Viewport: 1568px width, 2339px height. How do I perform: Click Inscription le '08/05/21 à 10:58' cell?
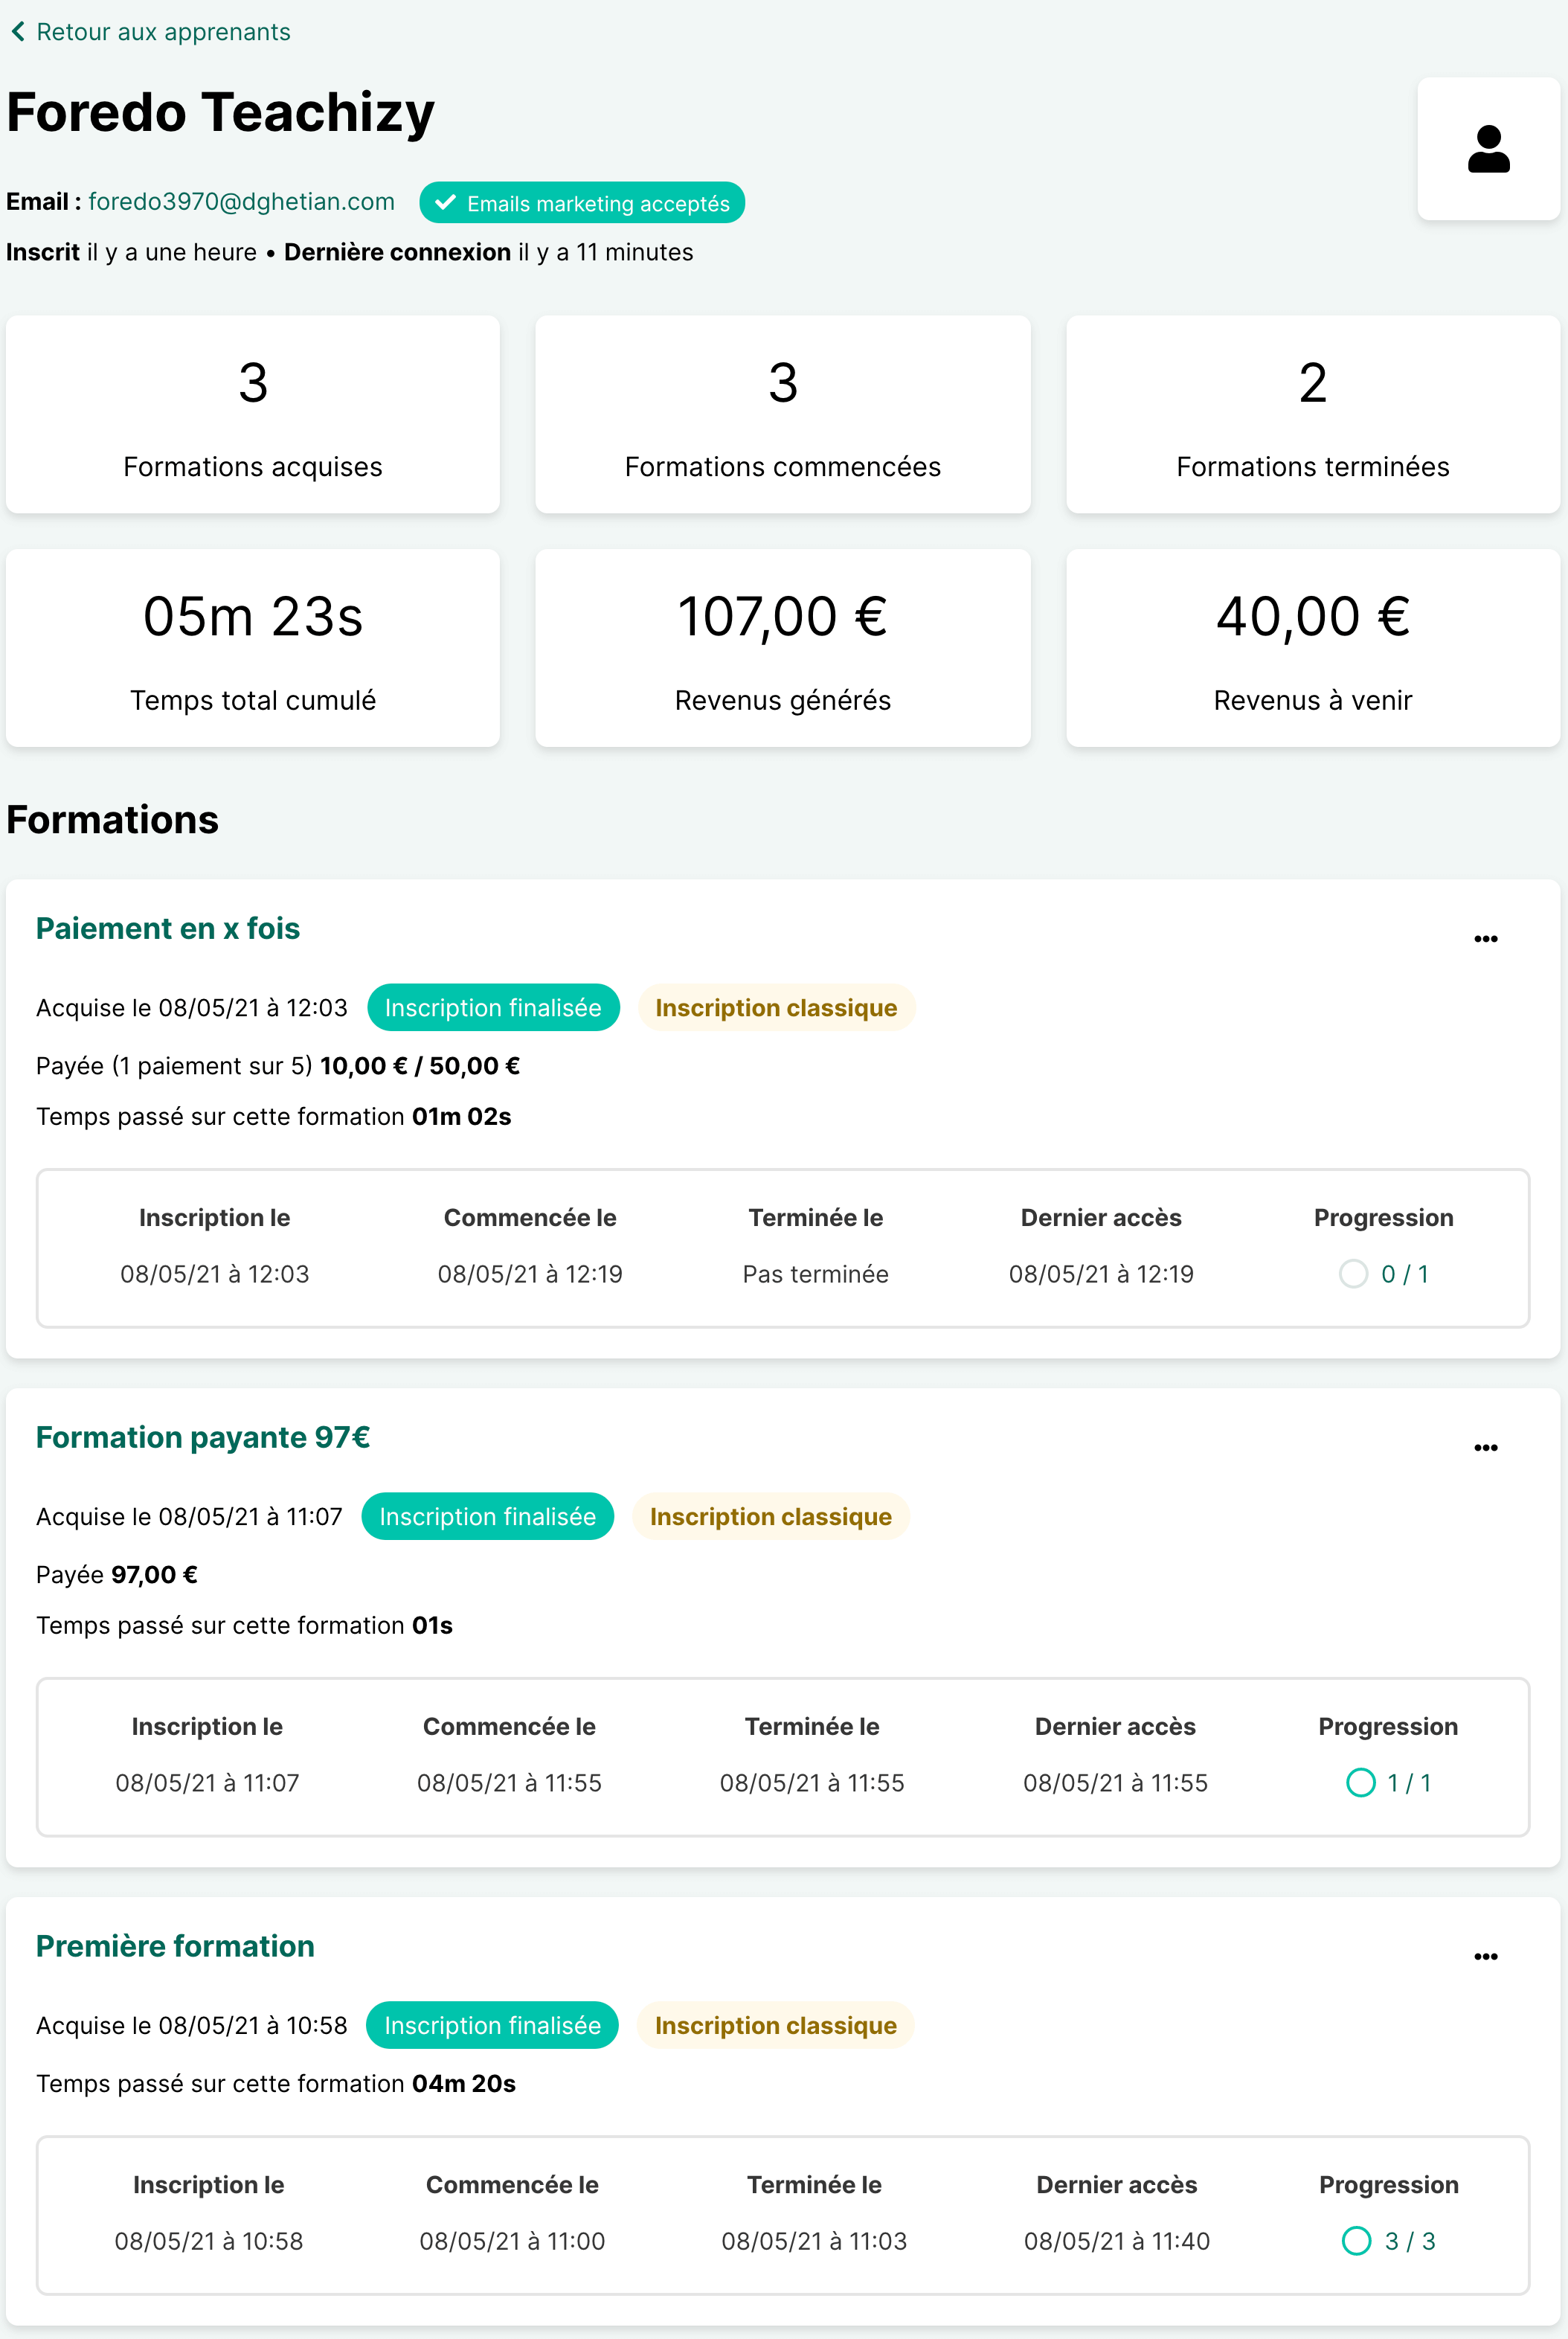click(208, 2241)
